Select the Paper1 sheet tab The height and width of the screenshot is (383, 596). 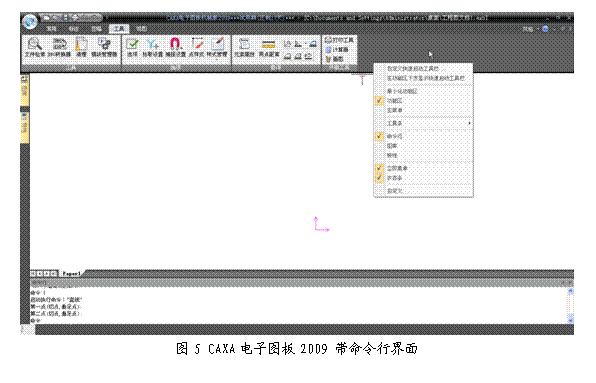[71, 273]
